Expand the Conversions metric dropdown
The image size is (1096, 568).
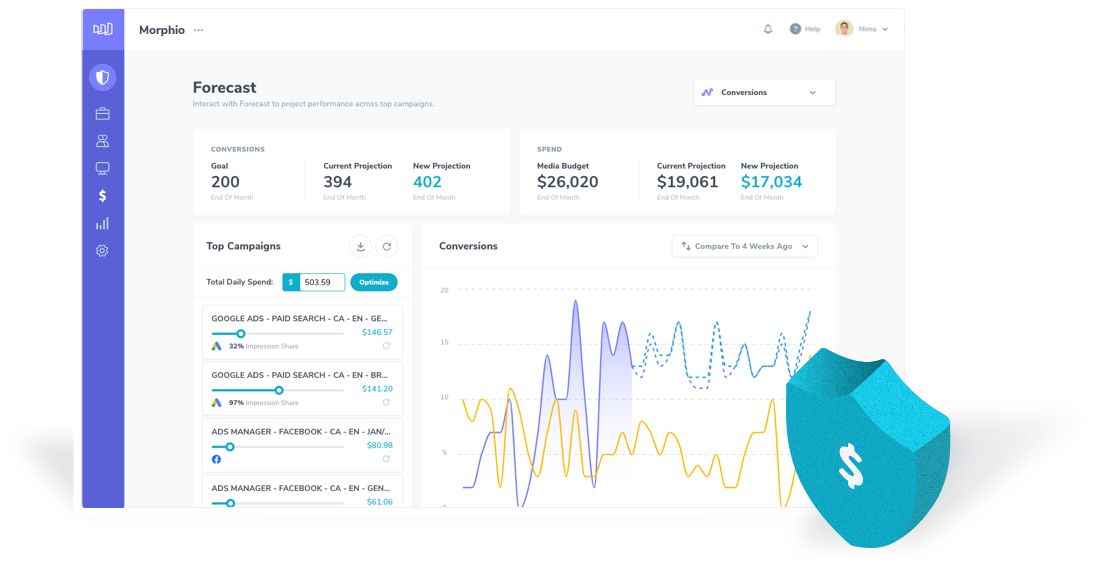tap(765, 92)
